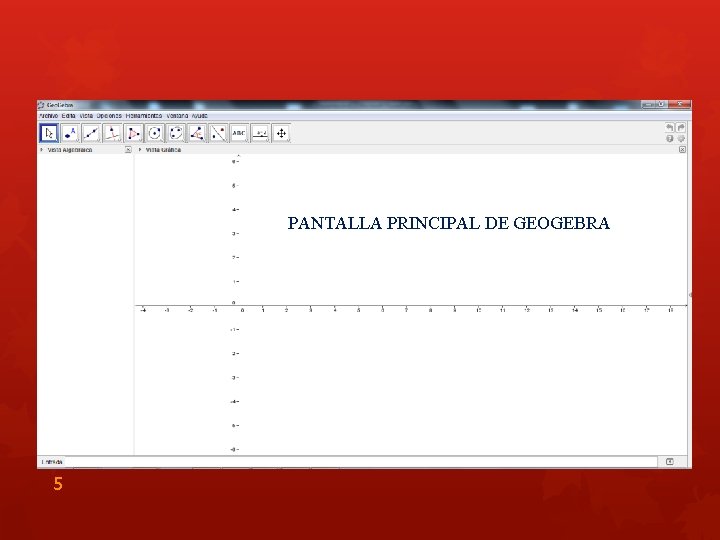This screenshot has width=720, height=540.
Task: Select the Perpendicular Line tool
Action: pos(112,133)
